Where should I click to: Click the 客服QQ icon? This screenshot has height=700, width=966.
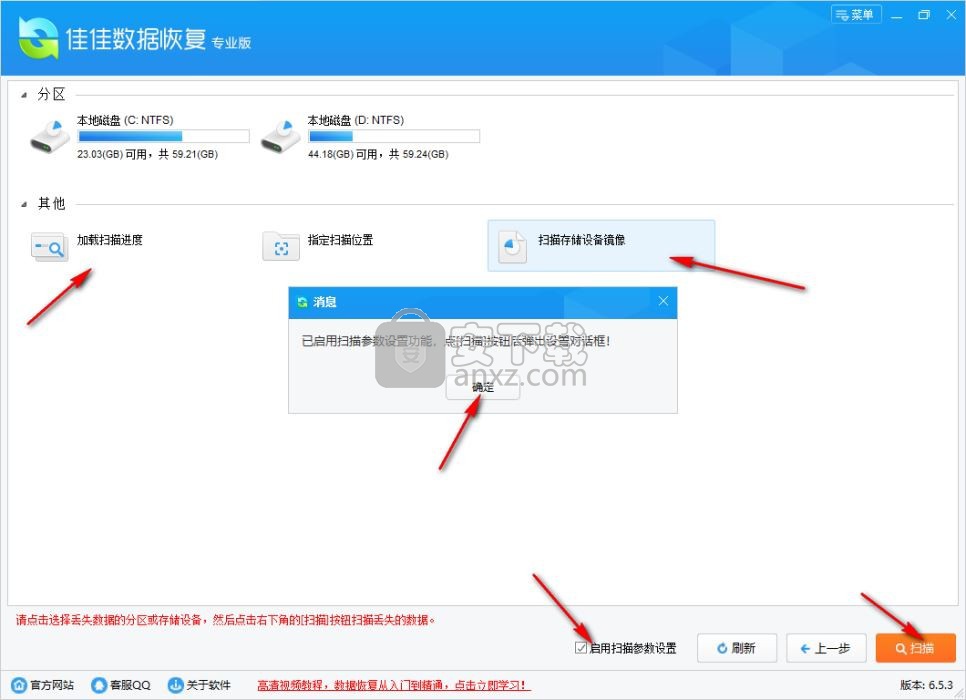tap(99, 685)
